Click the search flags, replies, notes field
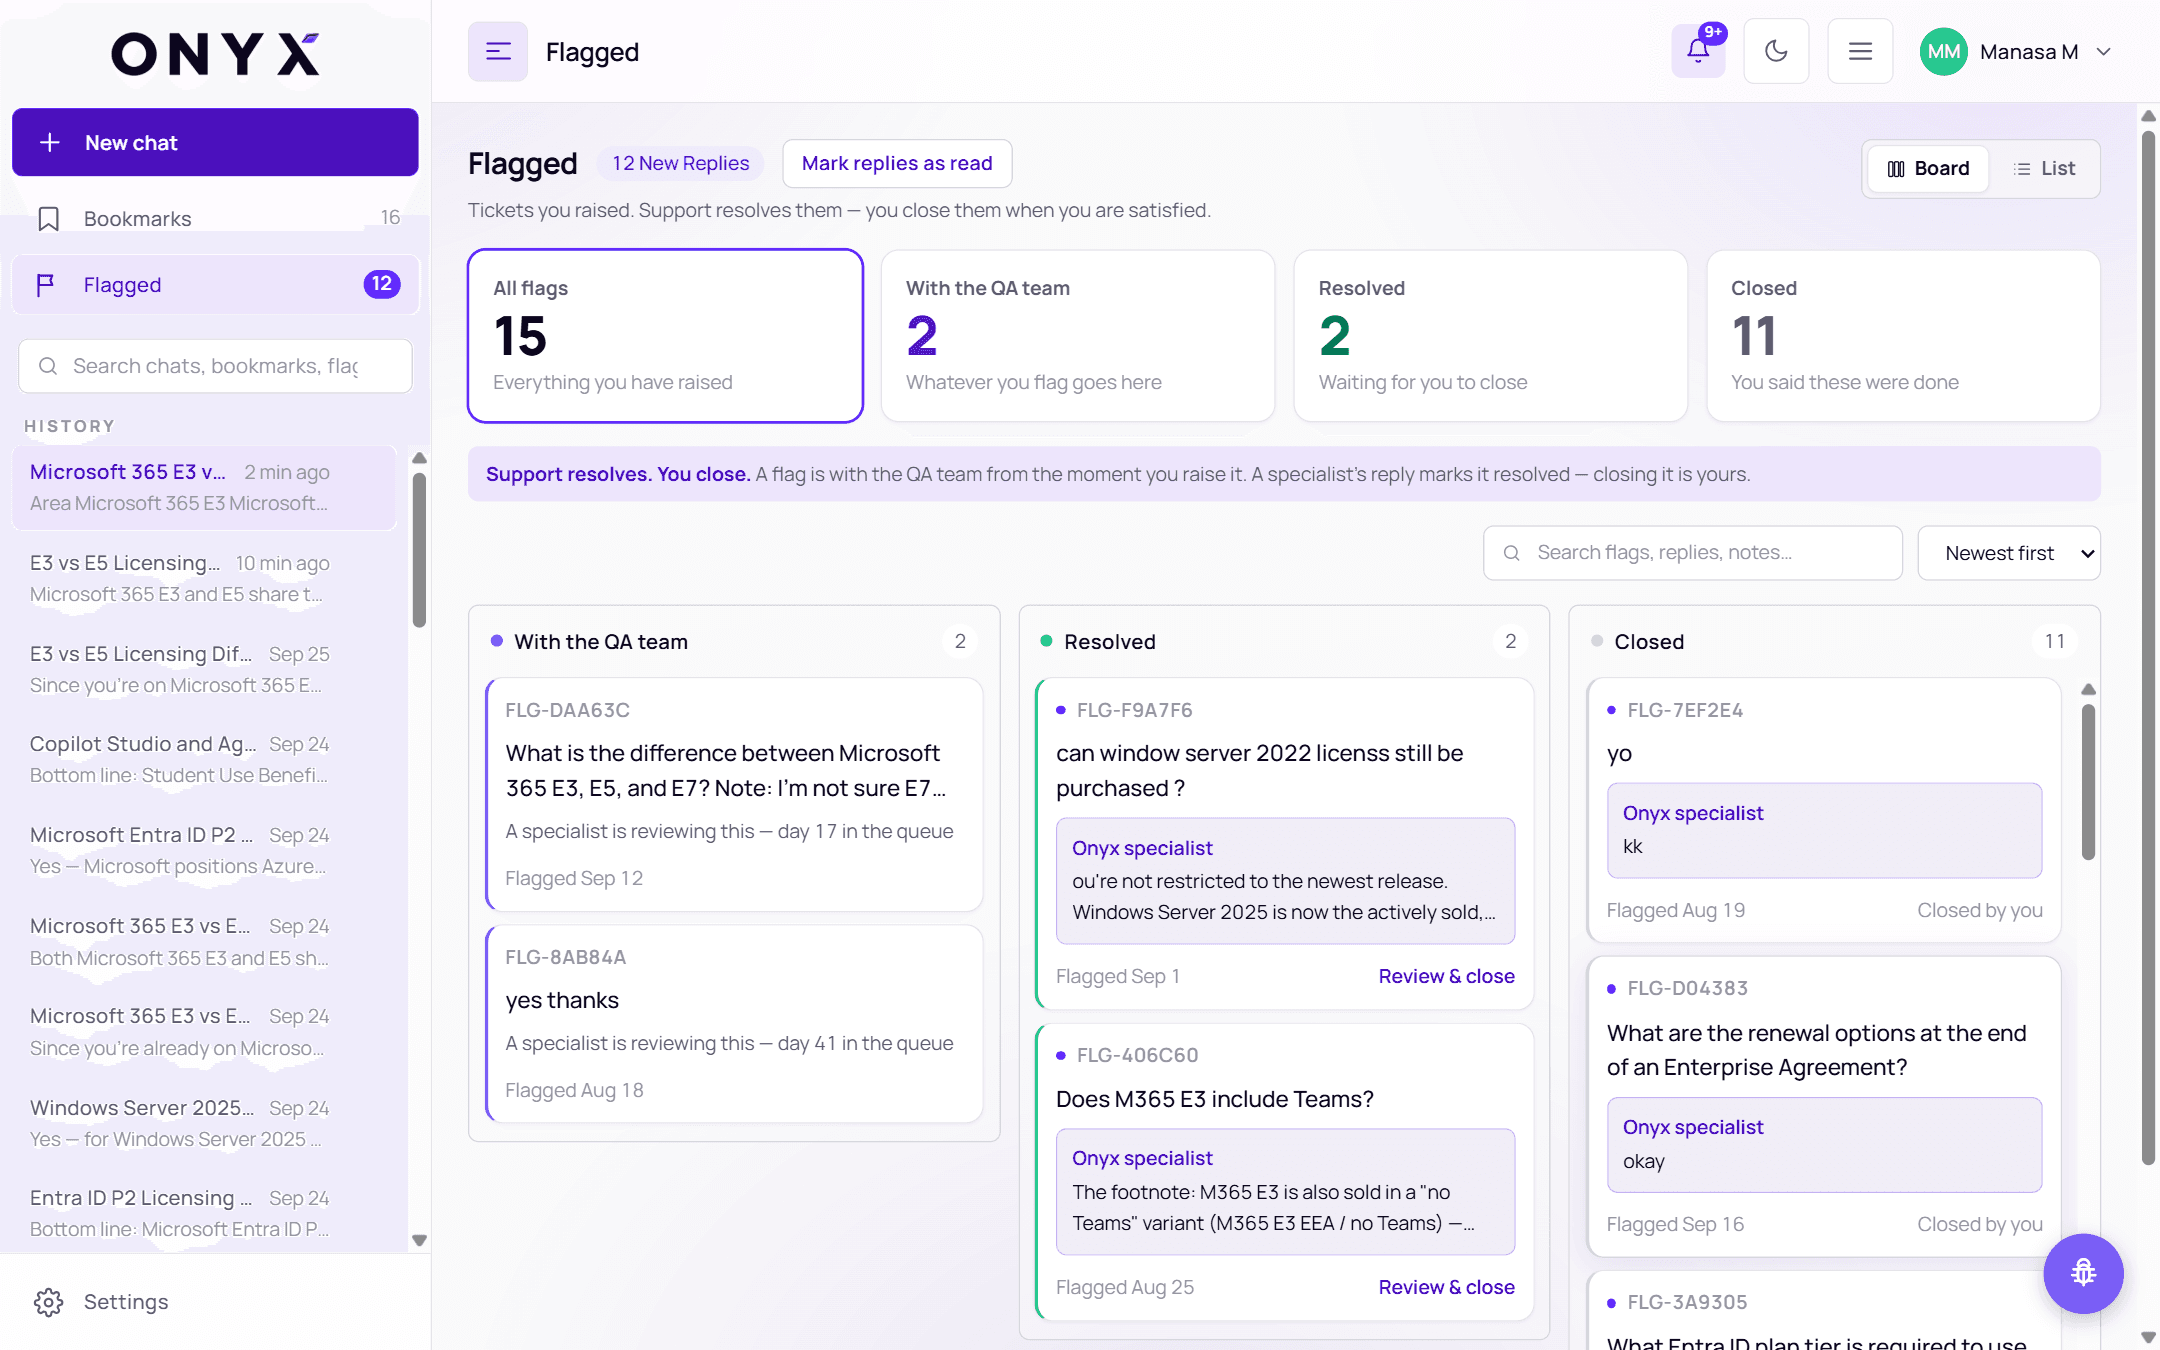 coord(1693,553)
